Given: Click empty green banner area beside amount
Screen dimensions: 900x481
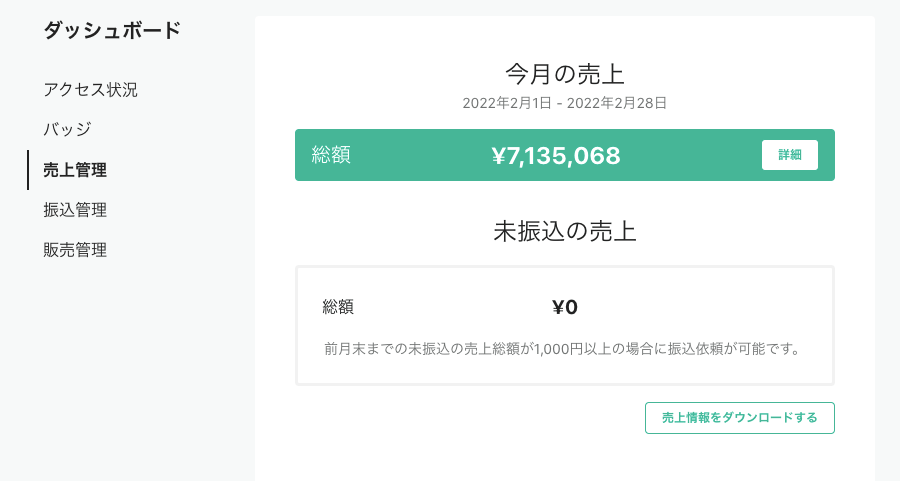Looking at the screenshot, I should [x=689, y=155].
